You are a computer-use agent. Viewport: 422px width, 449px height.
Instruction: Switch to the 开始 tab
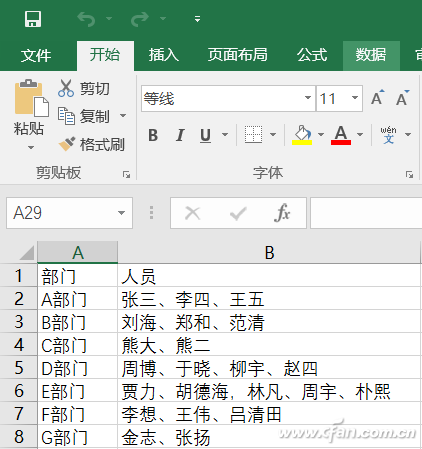[105, 55]
